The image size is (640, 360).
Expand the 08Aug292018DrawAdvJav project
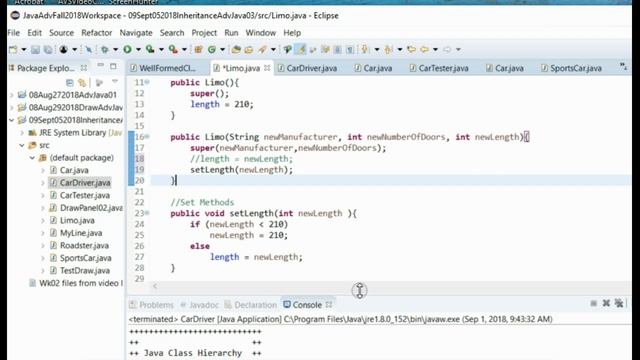12,108
